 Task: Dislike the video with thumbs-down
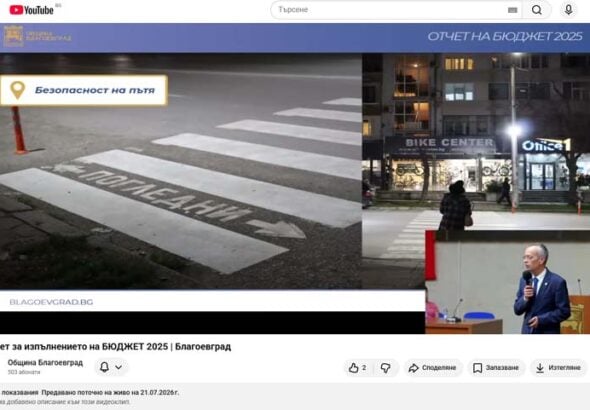385,367
